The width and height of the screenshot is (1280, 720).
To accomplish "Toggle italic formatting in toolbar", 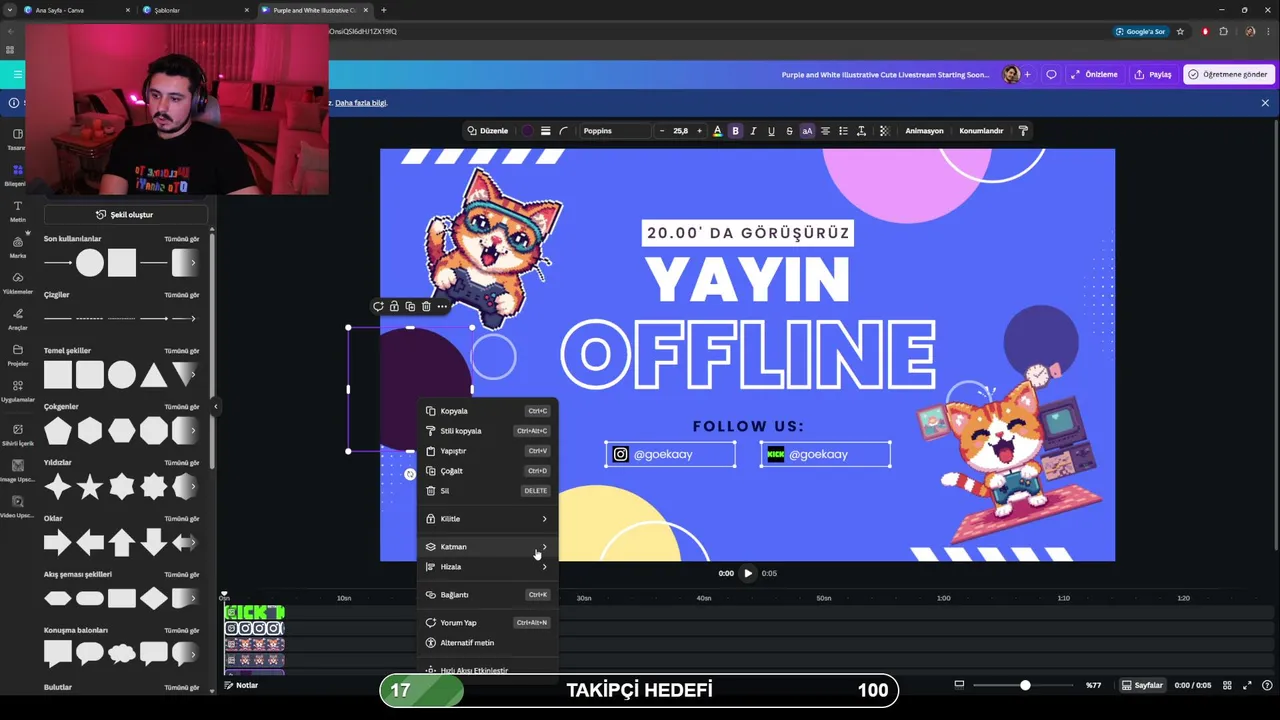I will click(753, 131).
